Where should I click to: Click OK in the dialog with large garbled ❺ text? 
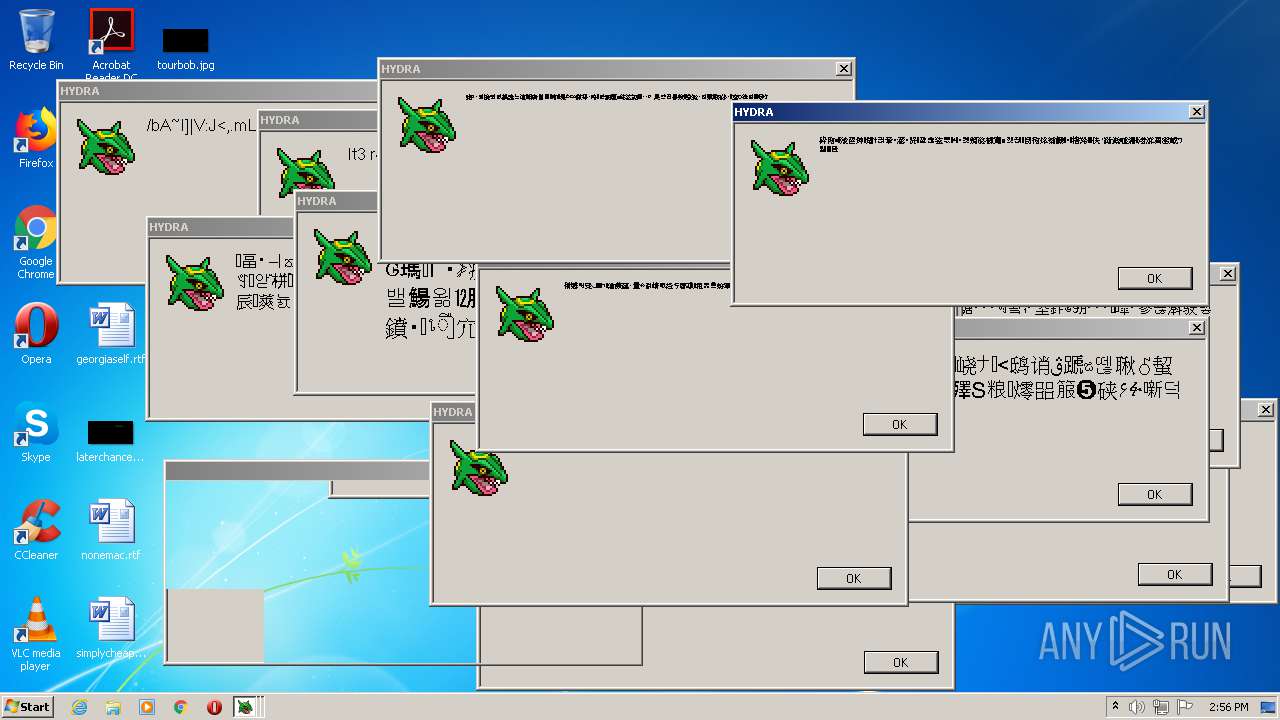[x=1155, y=494]
